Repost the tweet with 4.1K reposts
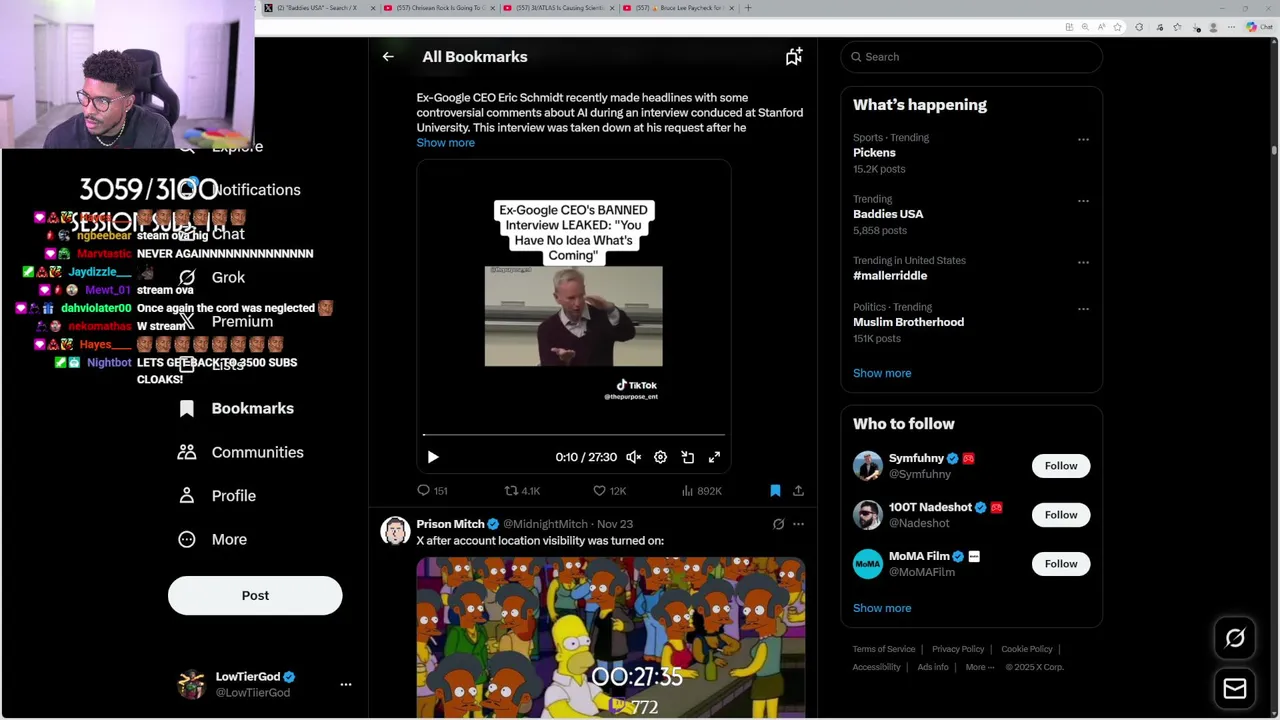The image size is (1280, 720). click(x=522, y=491)
